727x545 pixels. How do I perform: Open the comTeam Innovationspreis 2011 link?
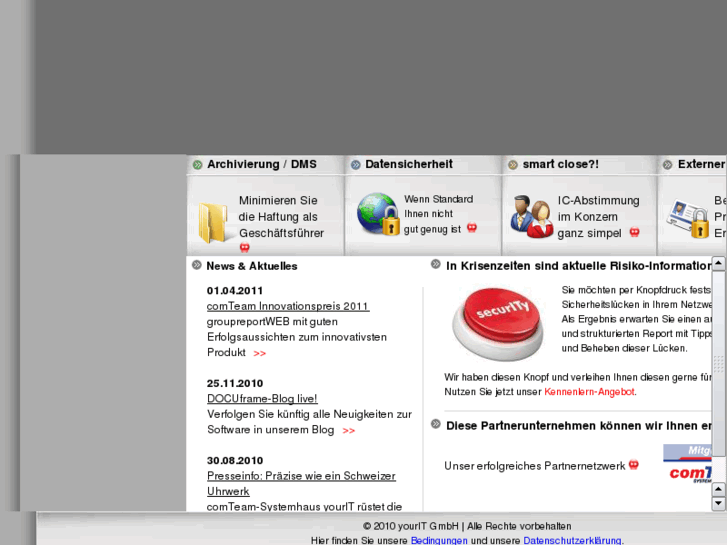288,306
